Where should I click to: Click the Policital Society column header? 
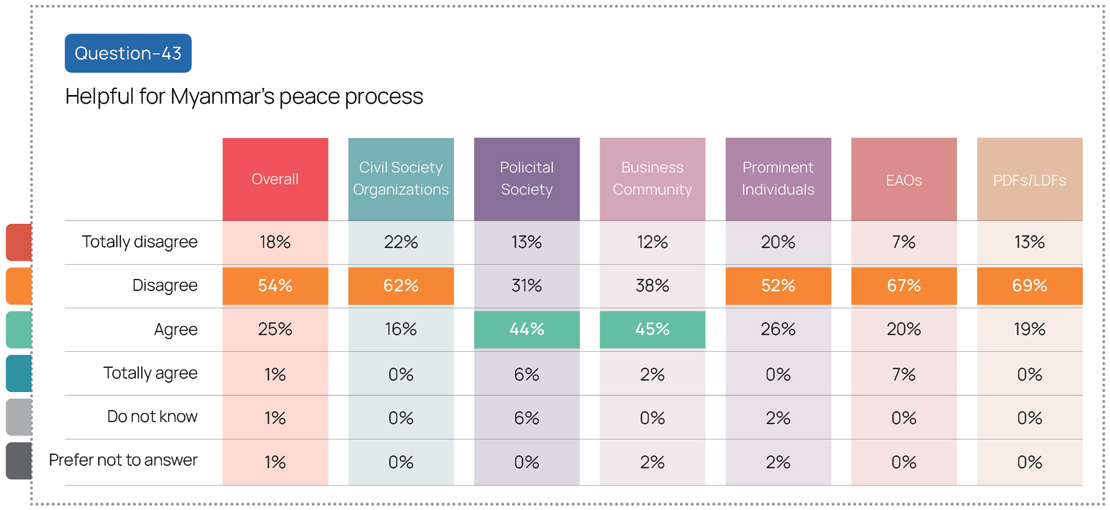pos(526,179)
